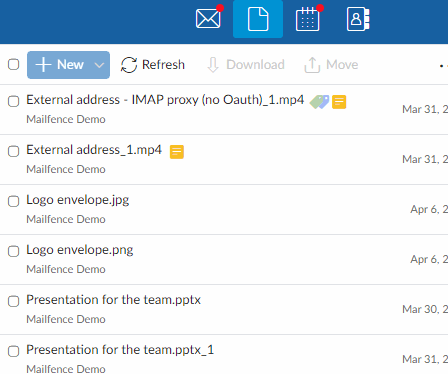
Task: Click the Move toolbar item
Action: pyautogui.click(x=331, y=65)
